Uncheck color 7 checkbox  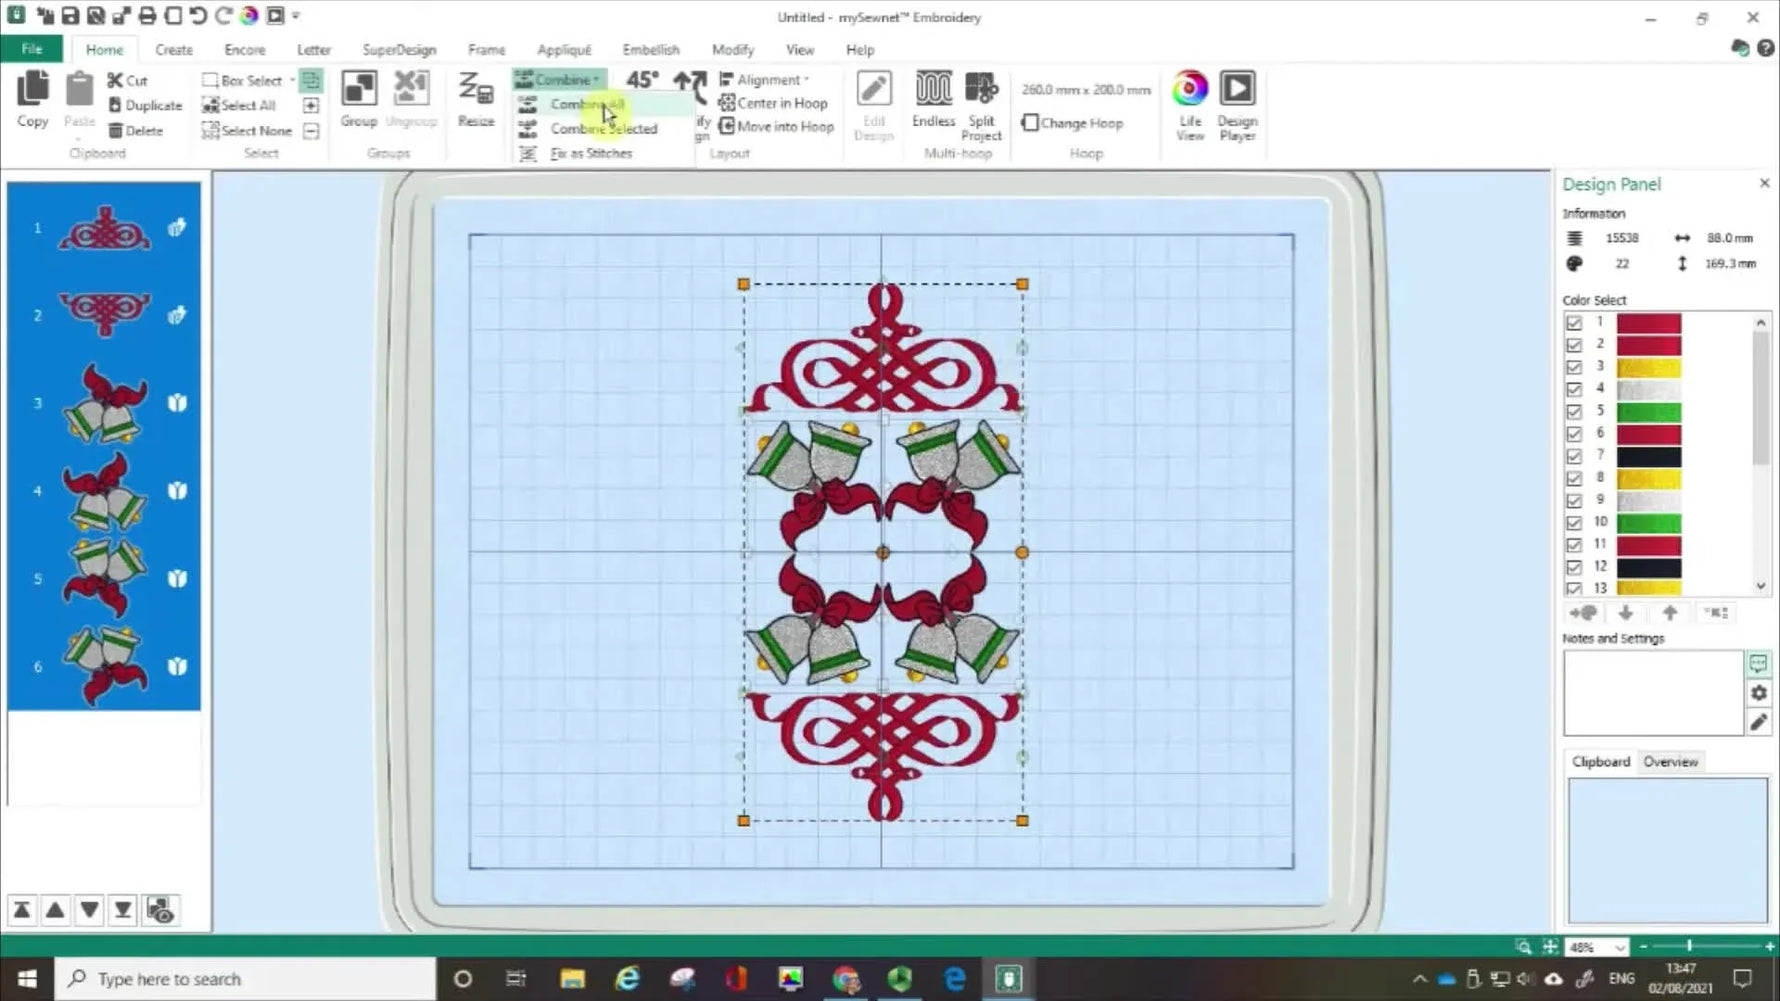pyautogui.click(x=1574, y=456)
